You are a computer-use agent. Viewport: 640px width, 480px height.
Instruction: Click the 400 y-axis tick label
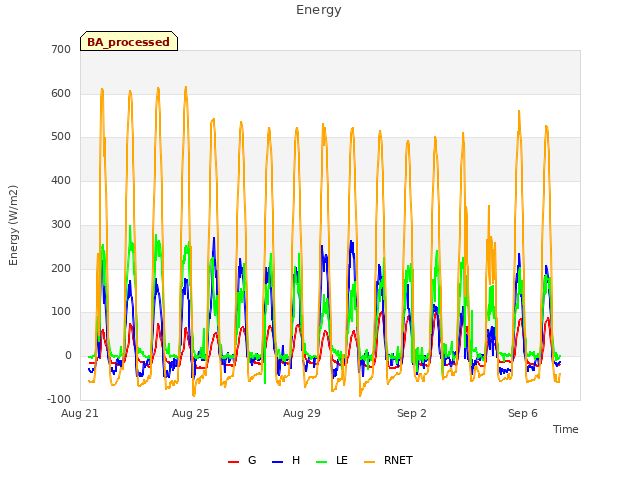tap(61, 180)
